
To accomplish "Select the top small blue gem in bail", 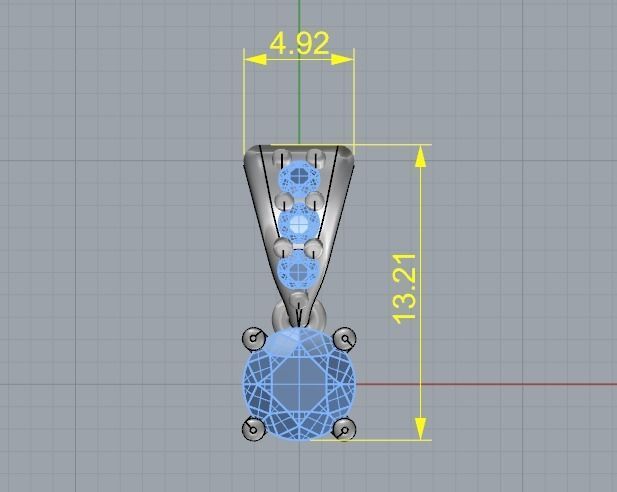I will 299,179.
